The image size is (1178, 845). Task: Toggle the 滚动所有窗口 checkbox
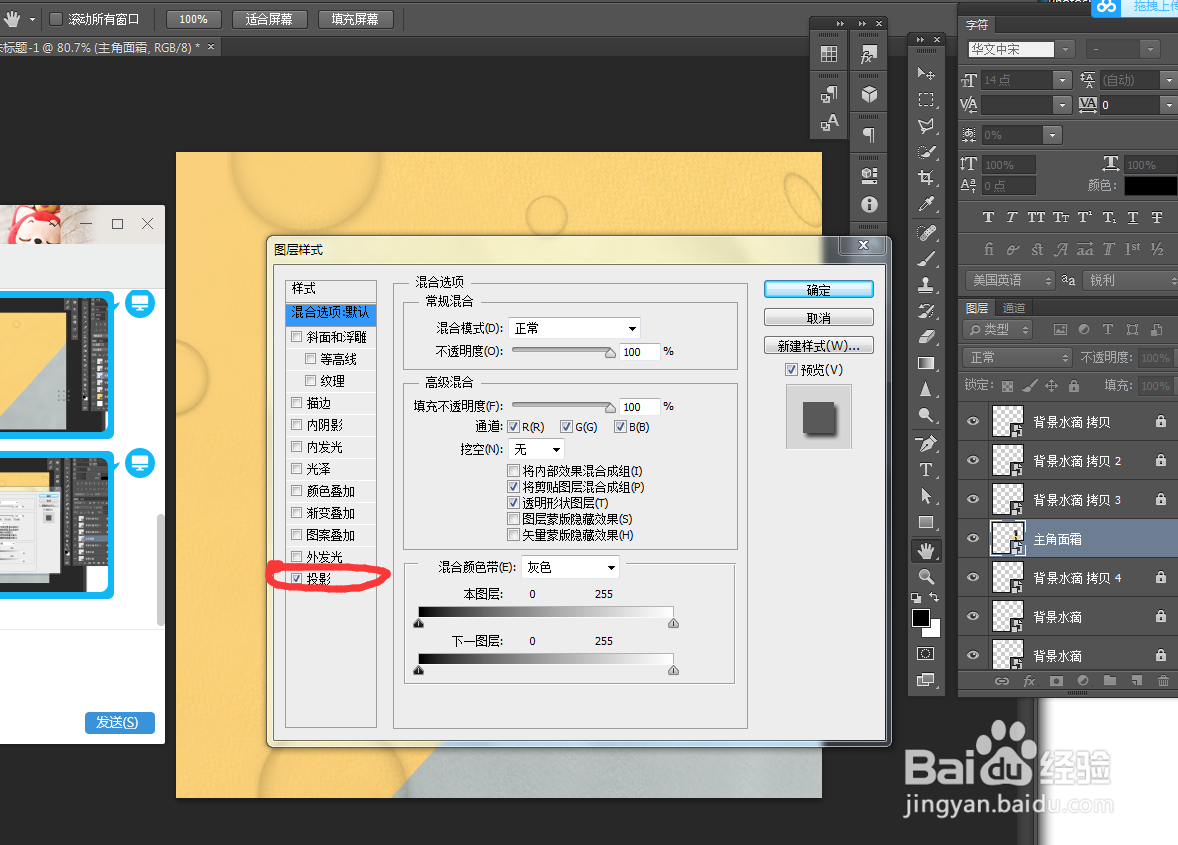56,19
